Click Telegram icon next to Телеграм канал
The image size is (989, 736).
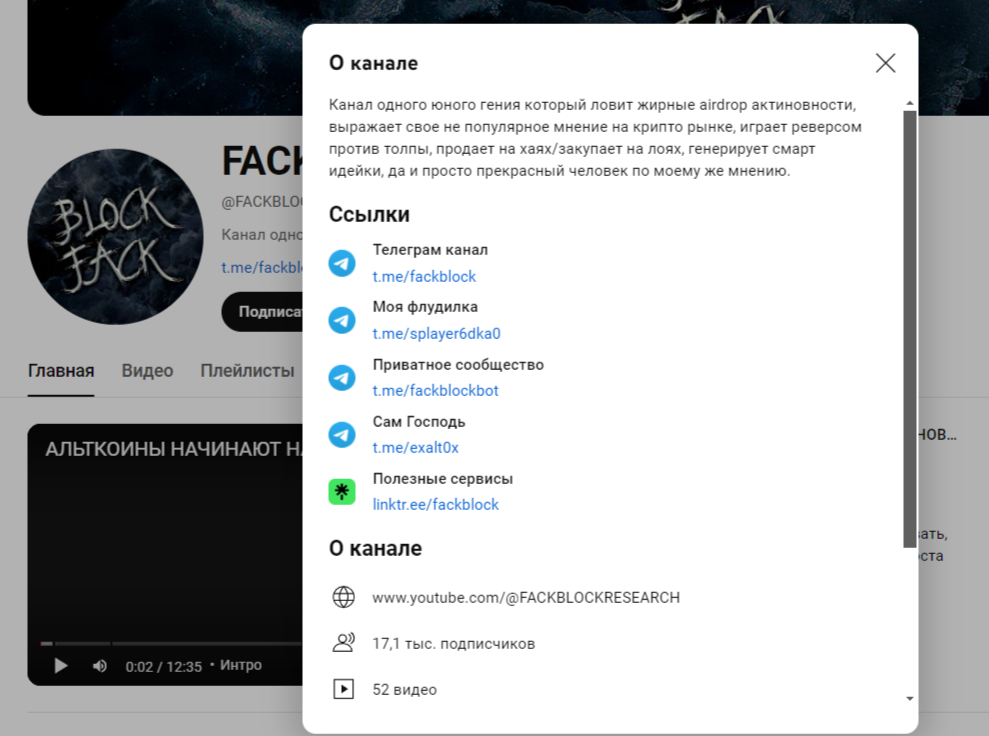pyautogui.click(x=342, y=263)
